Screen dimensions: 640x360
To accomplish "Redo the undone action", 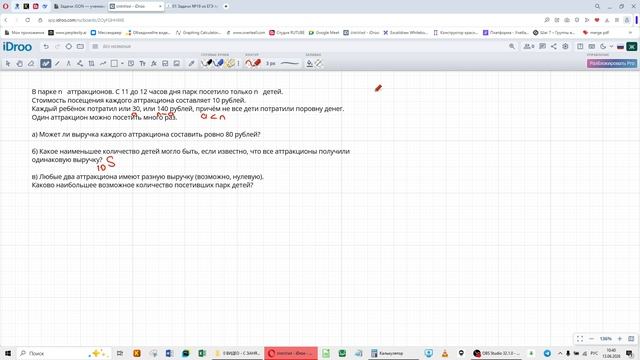I will 57,47.
